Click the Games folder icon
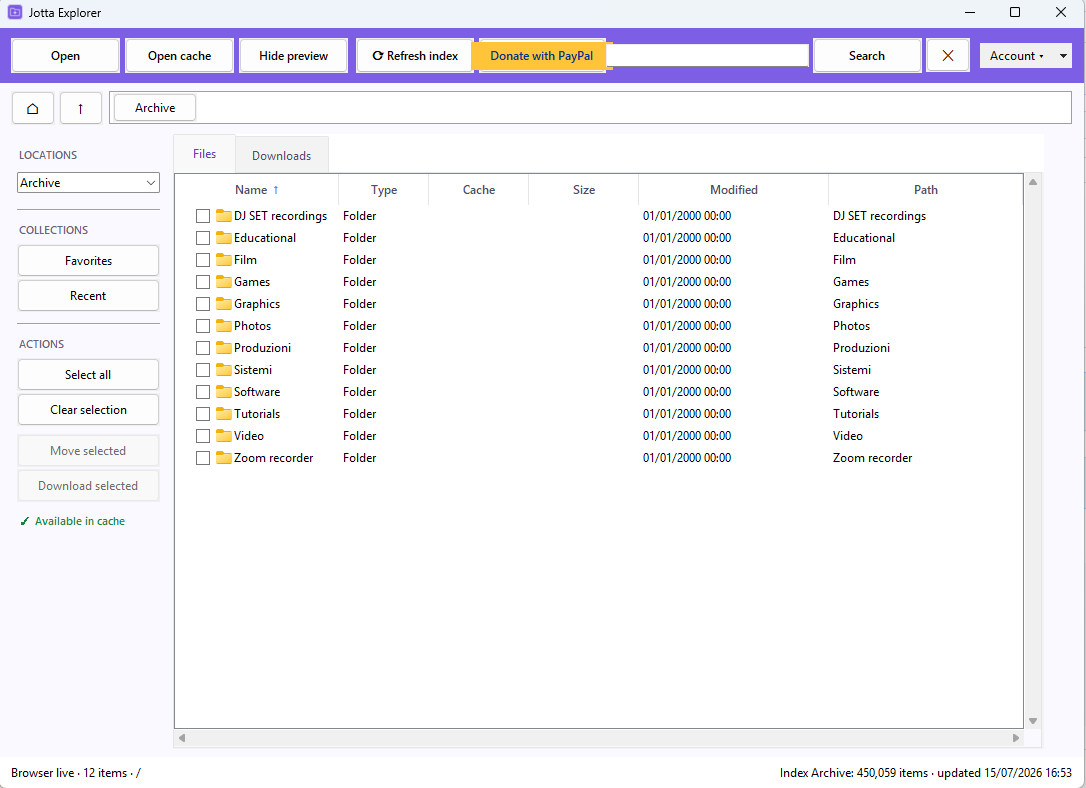The image size is (1086, 788). (223, 282)
